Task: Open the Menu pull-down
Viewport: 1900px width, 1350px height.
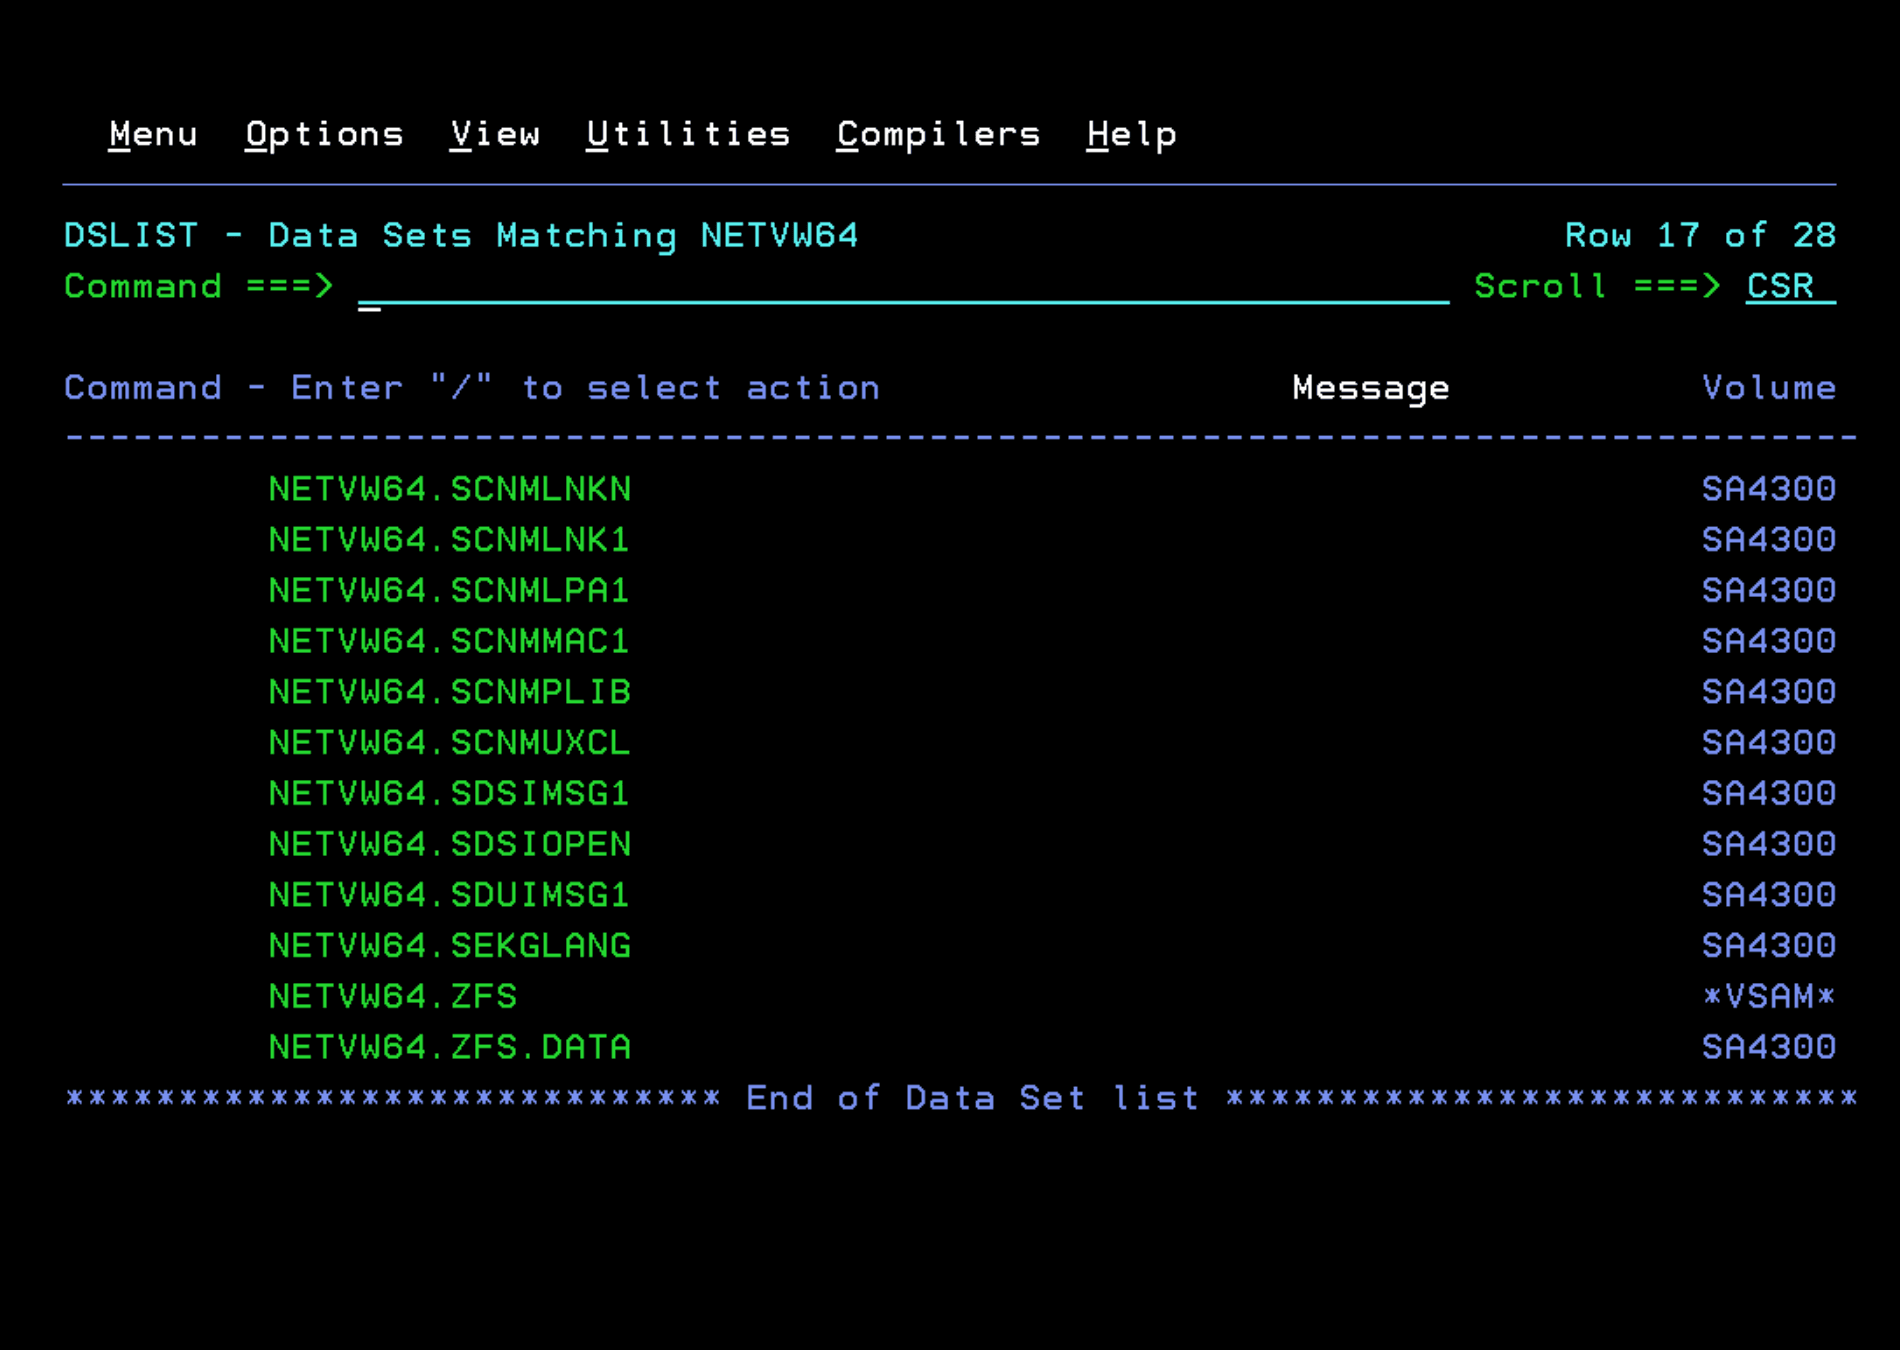Action: [x=153, y=134]
